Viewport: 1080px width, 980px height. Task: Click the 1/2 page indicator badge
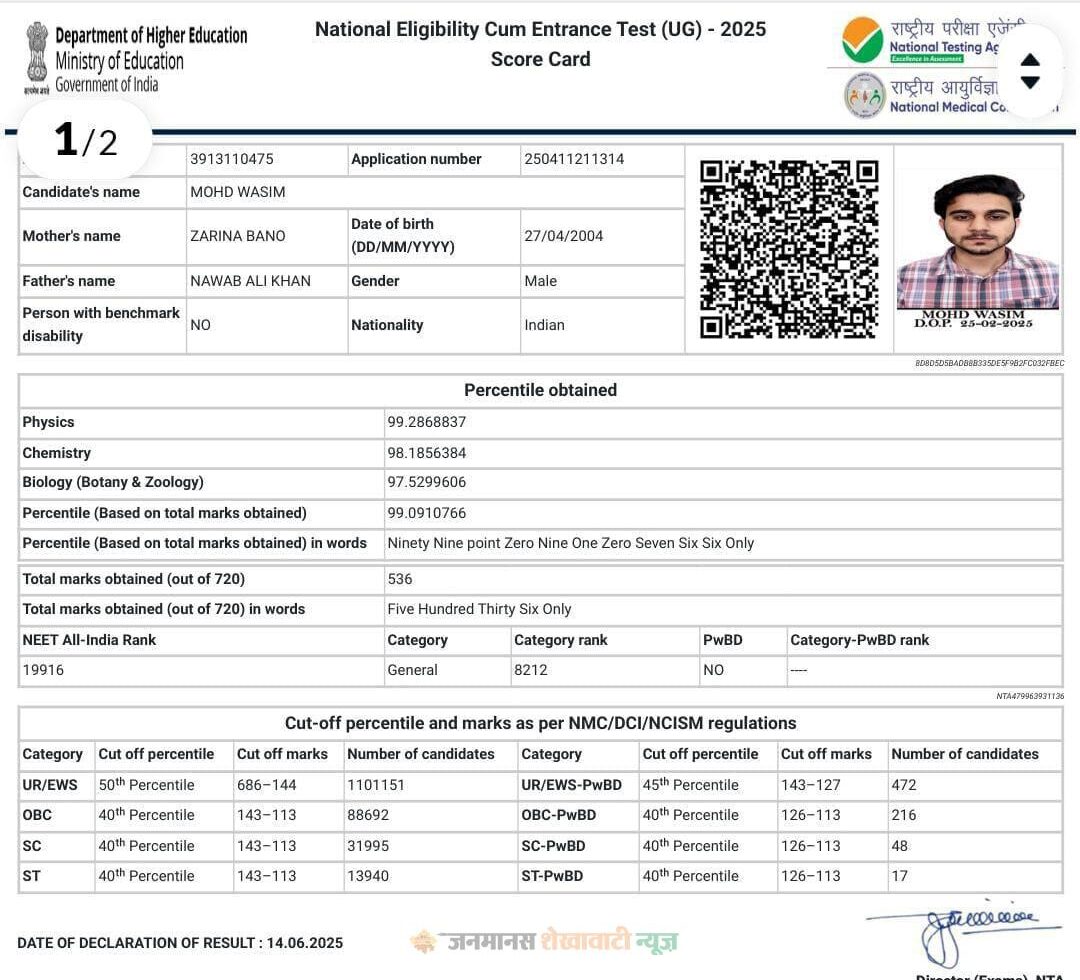[x=85, y=140]
